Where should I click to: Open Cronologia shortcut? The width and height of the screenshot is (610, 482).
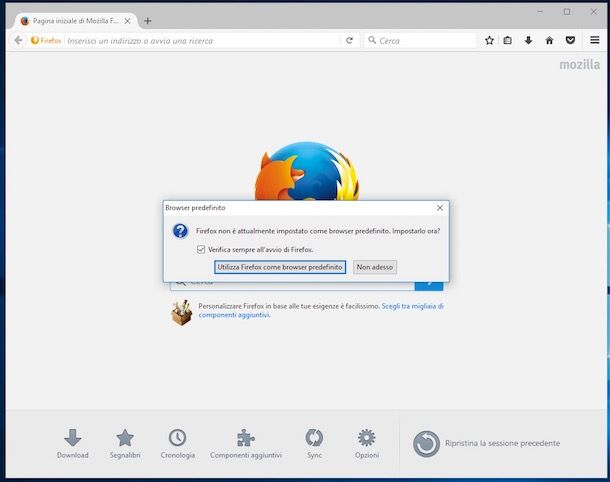177,444
